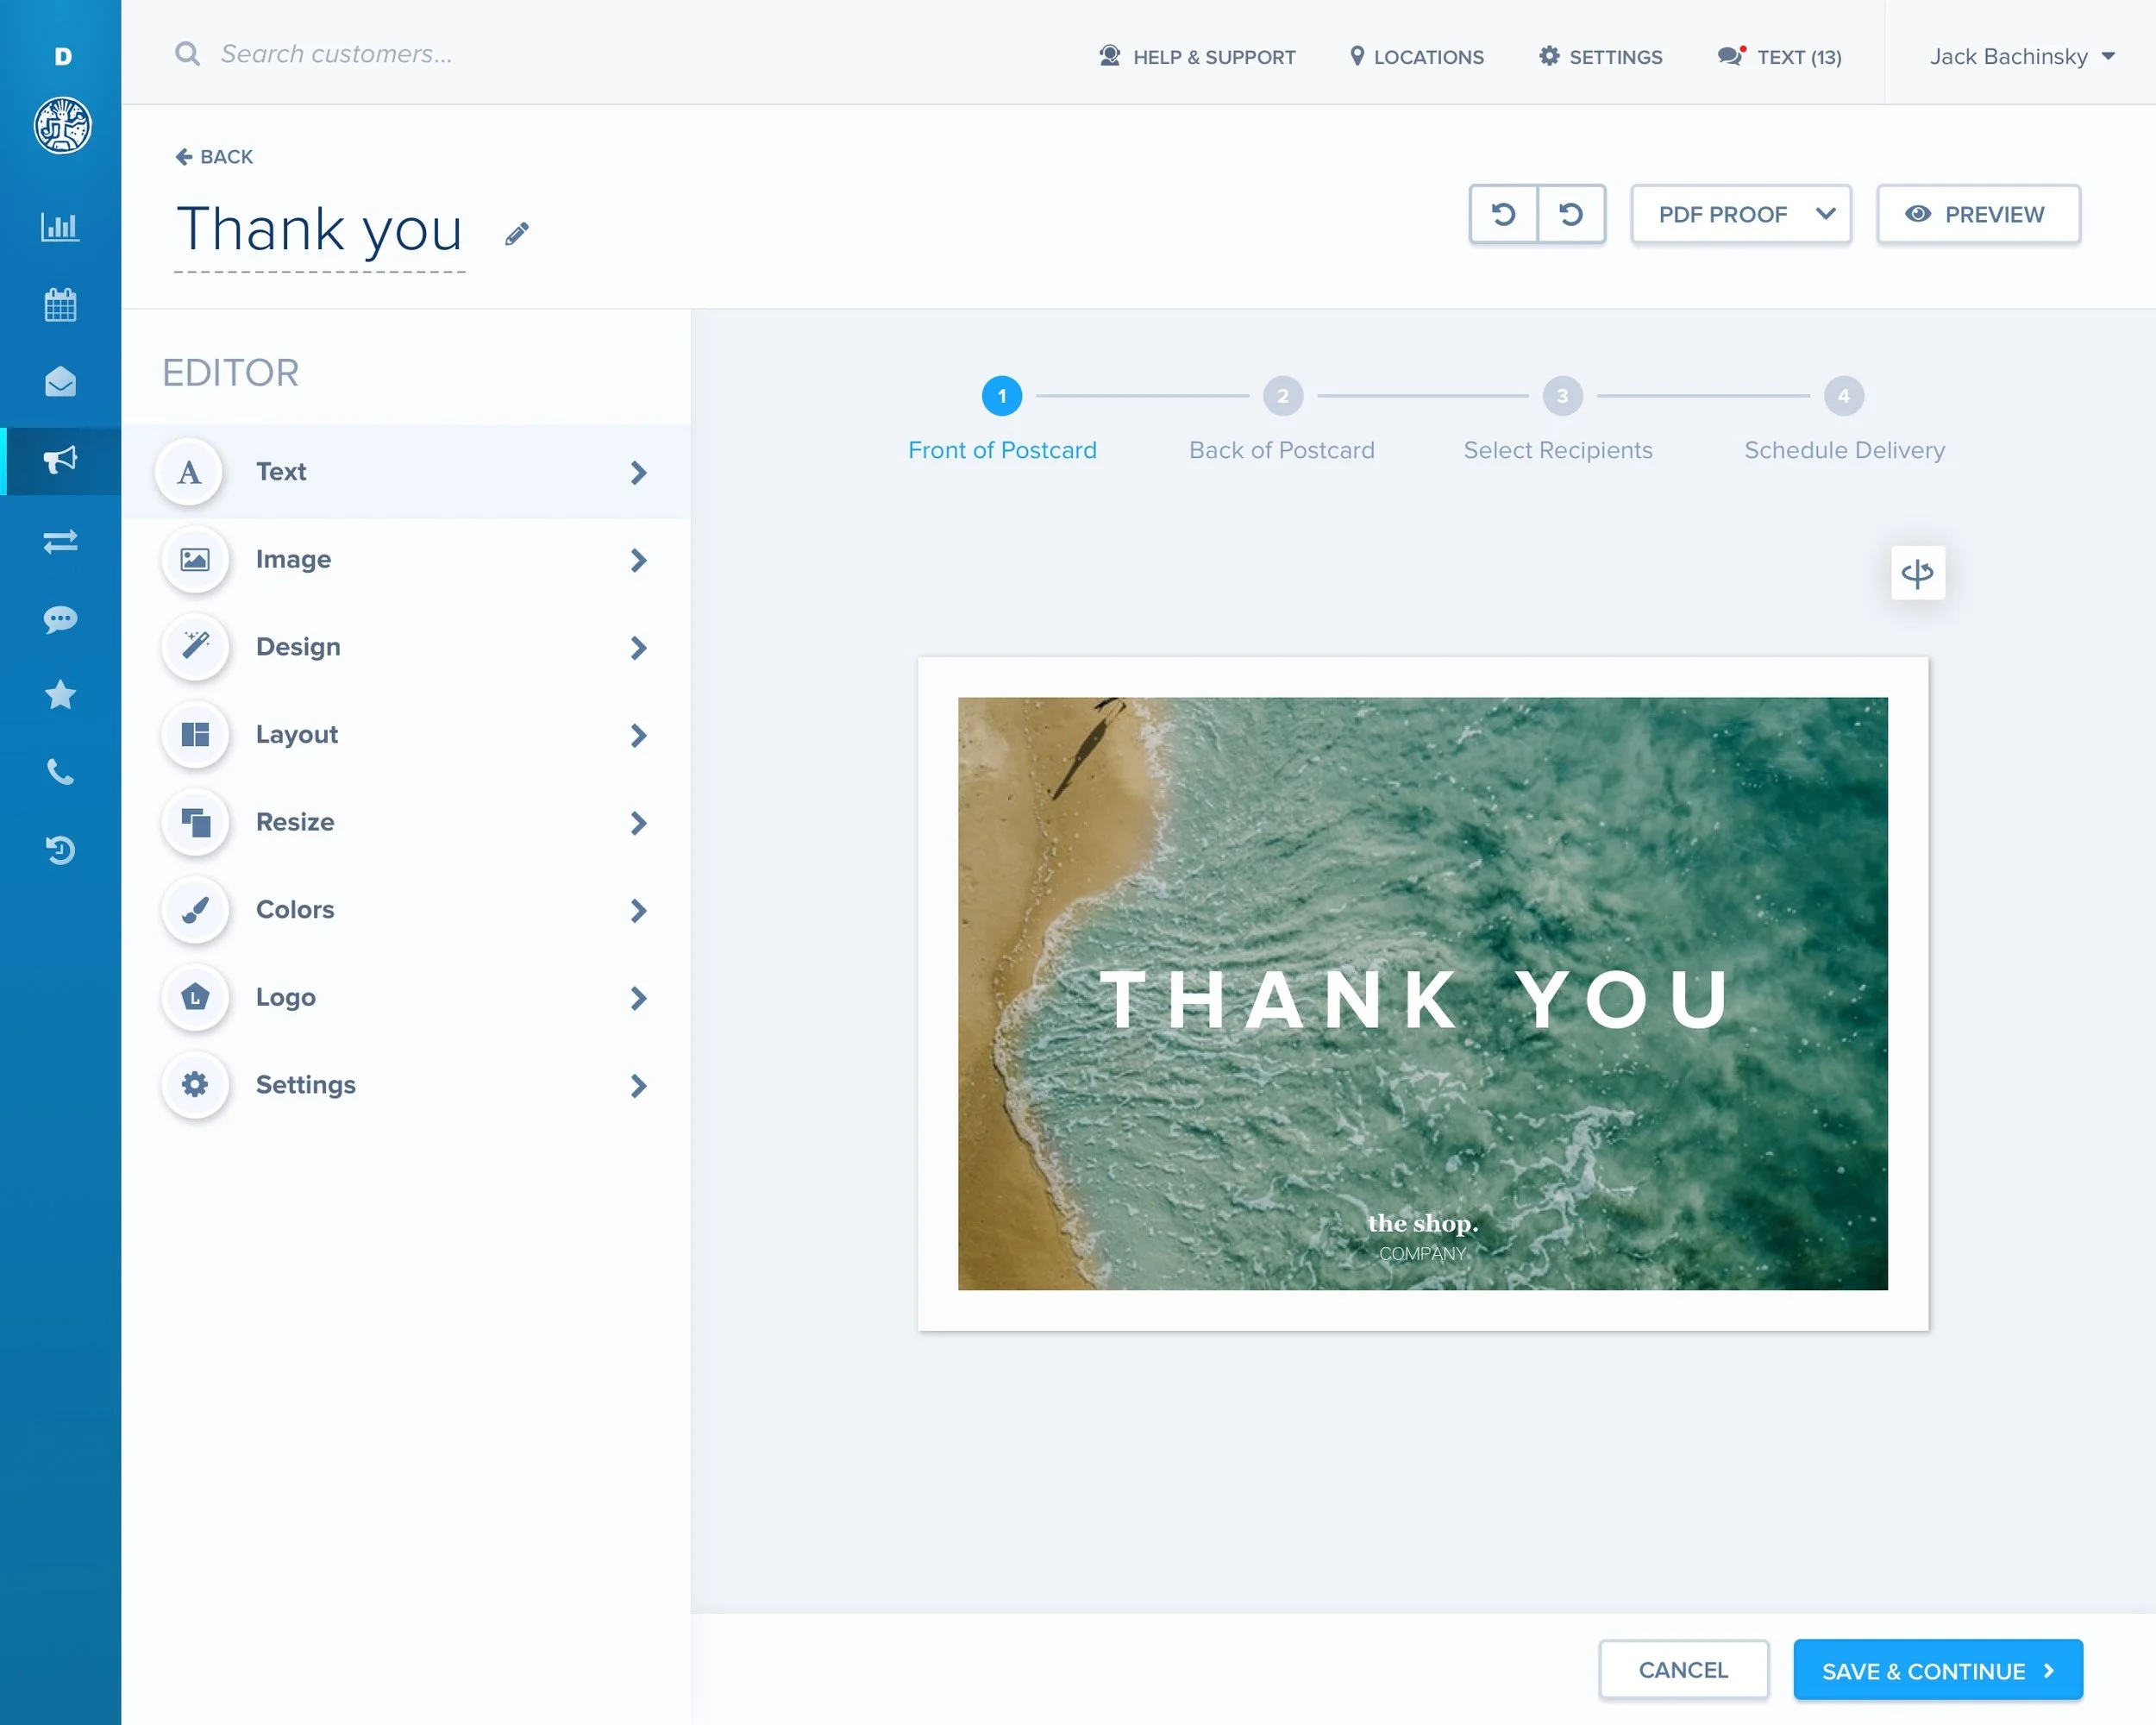The image size is (2156, 1725).
Task: Click the redo arrow button
Action: click(1571, 214)
